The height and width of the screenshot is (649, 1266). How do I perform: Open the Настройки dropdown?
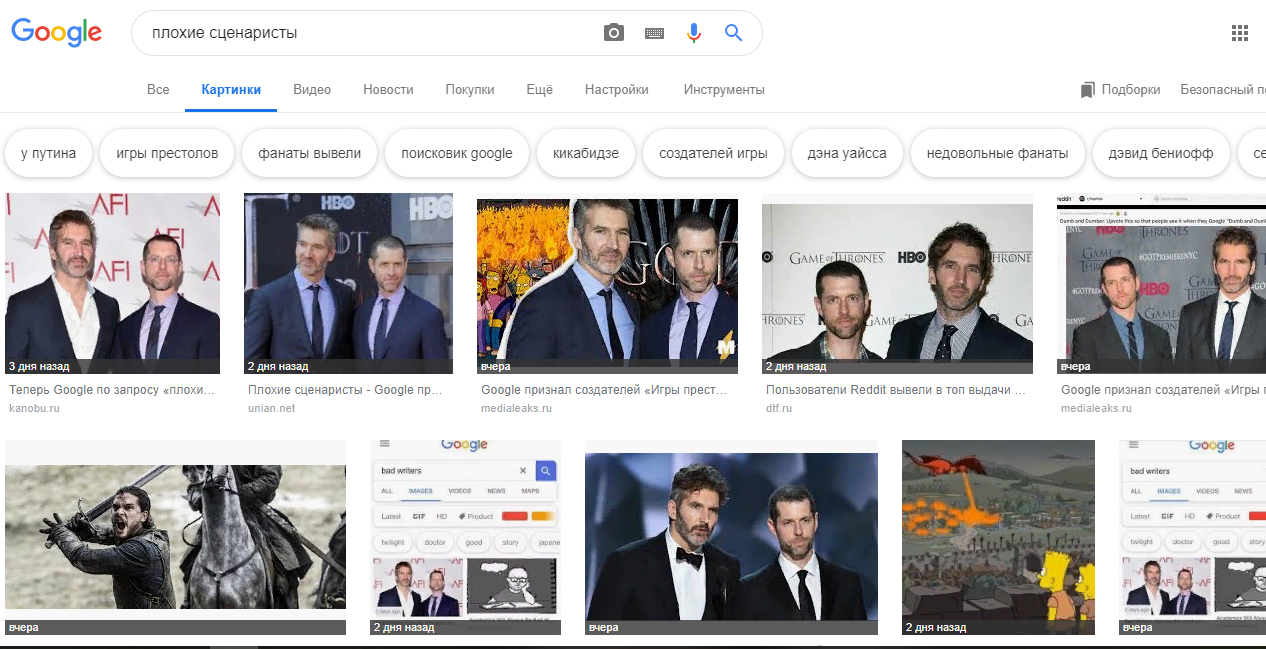(616, 90)
